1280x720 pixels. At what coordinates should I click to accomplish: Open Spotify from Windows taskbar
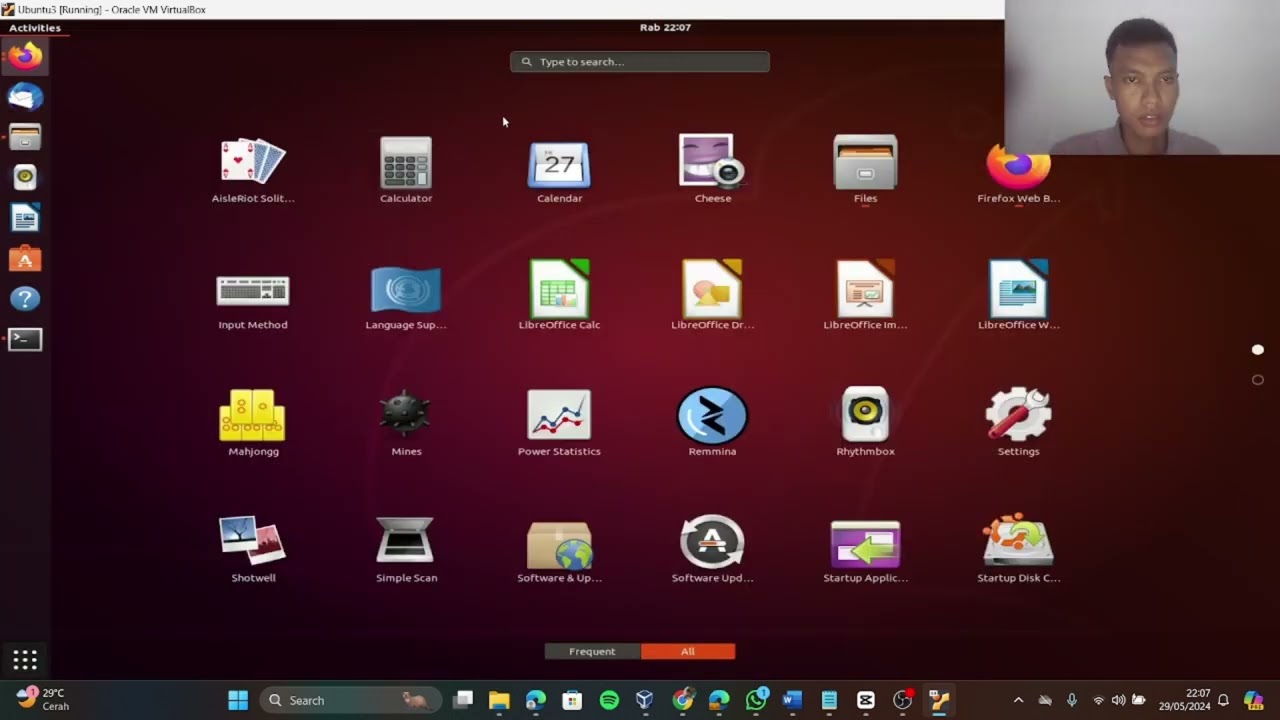609,700
